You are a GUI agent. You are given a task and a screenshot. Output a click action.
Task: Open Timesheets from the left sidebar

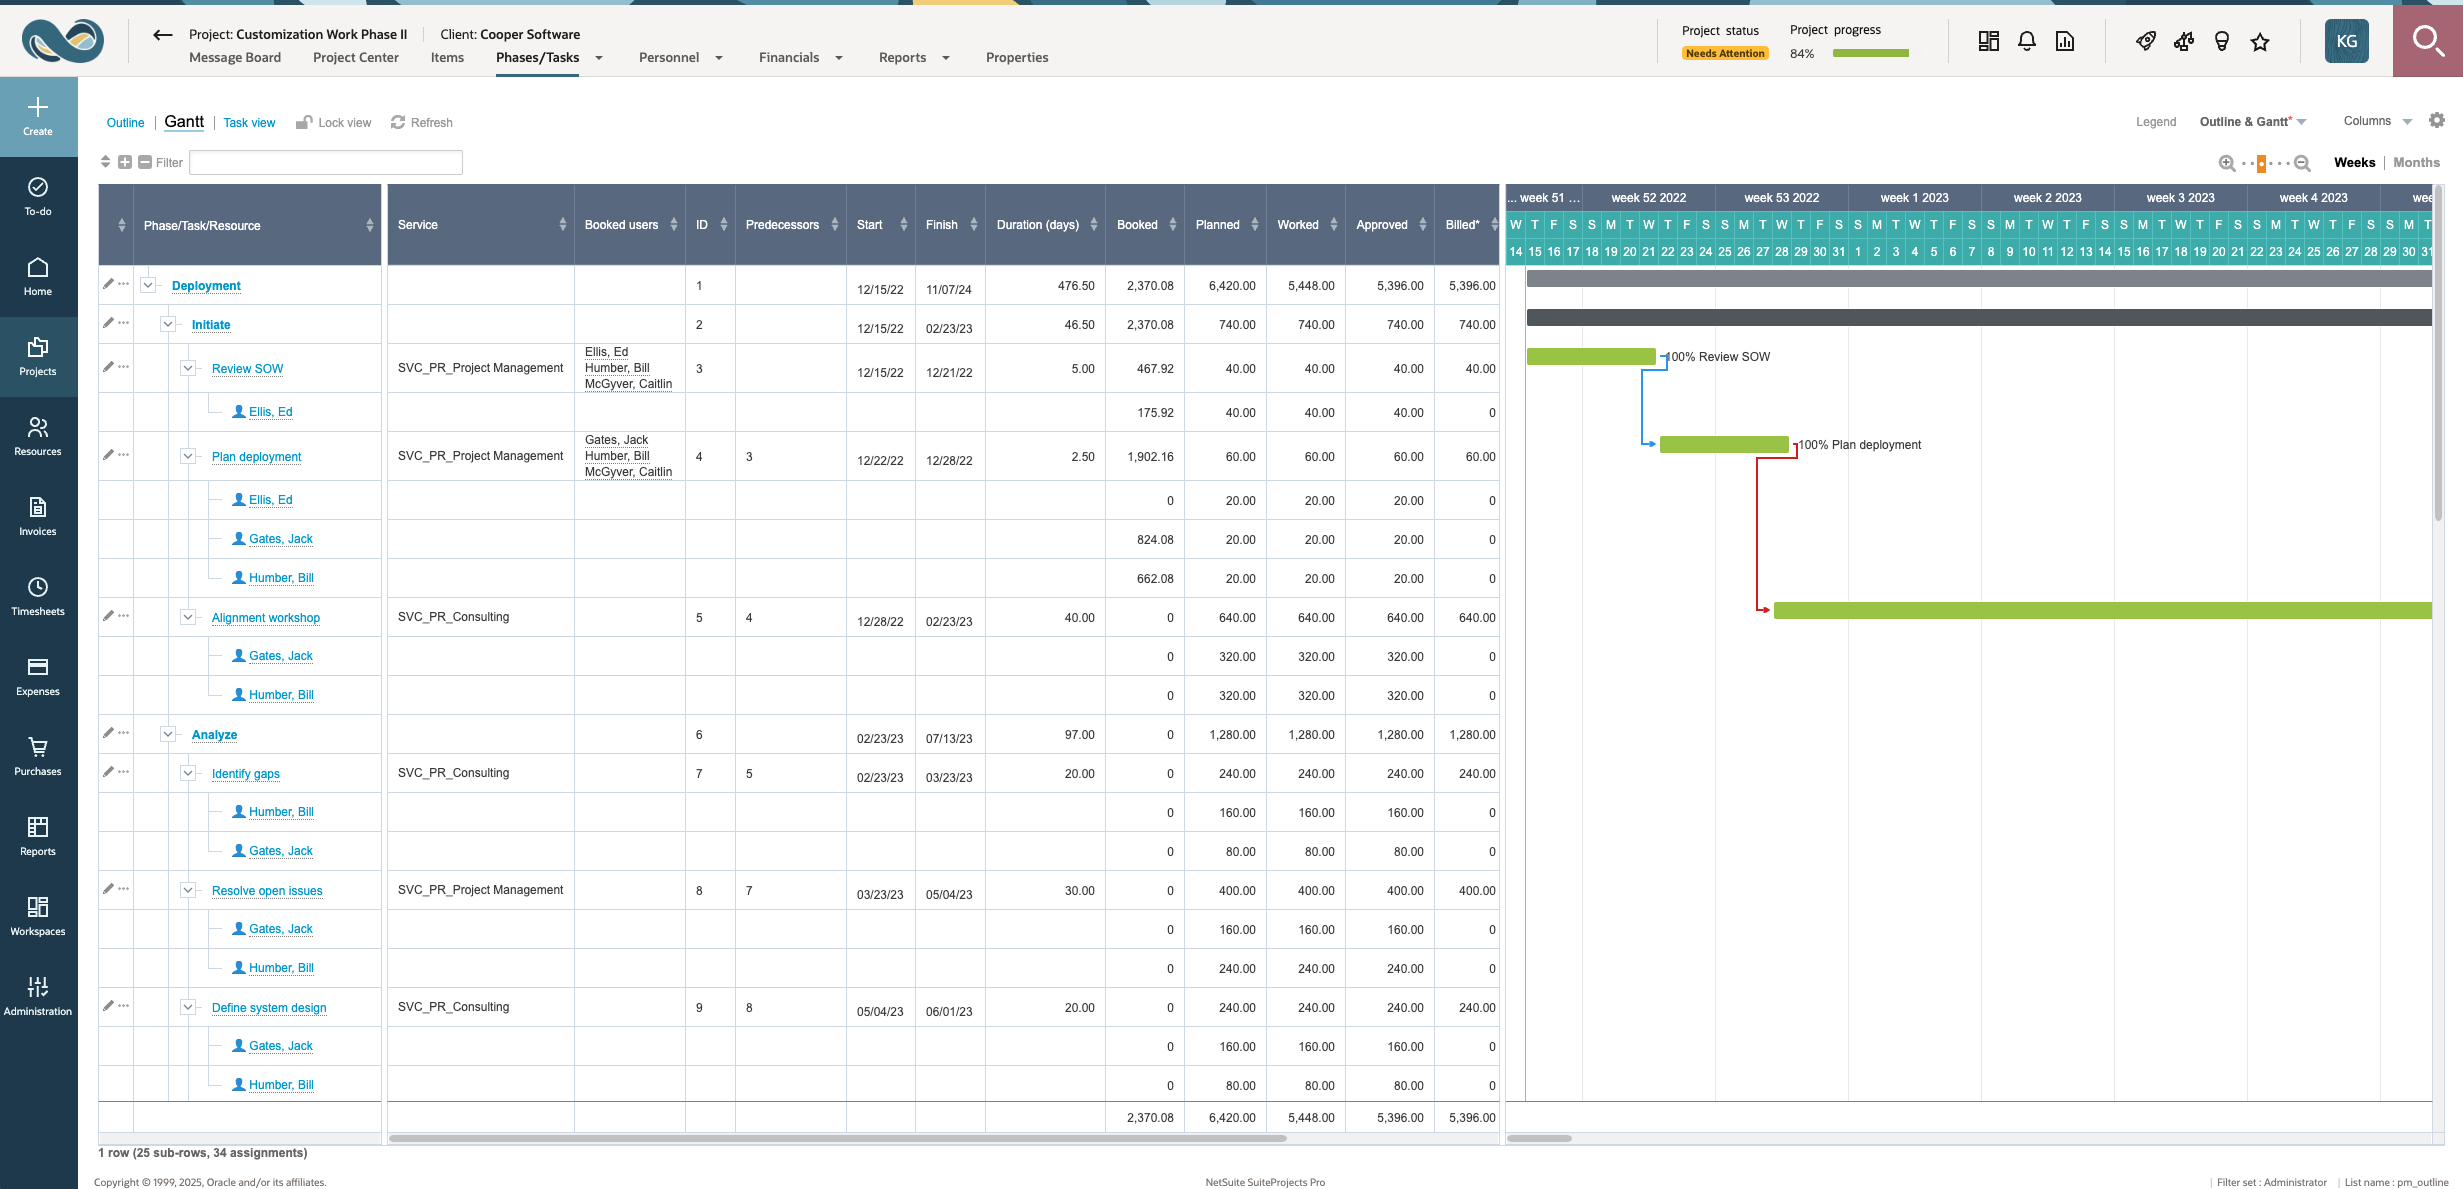click(x=38, y=596)
